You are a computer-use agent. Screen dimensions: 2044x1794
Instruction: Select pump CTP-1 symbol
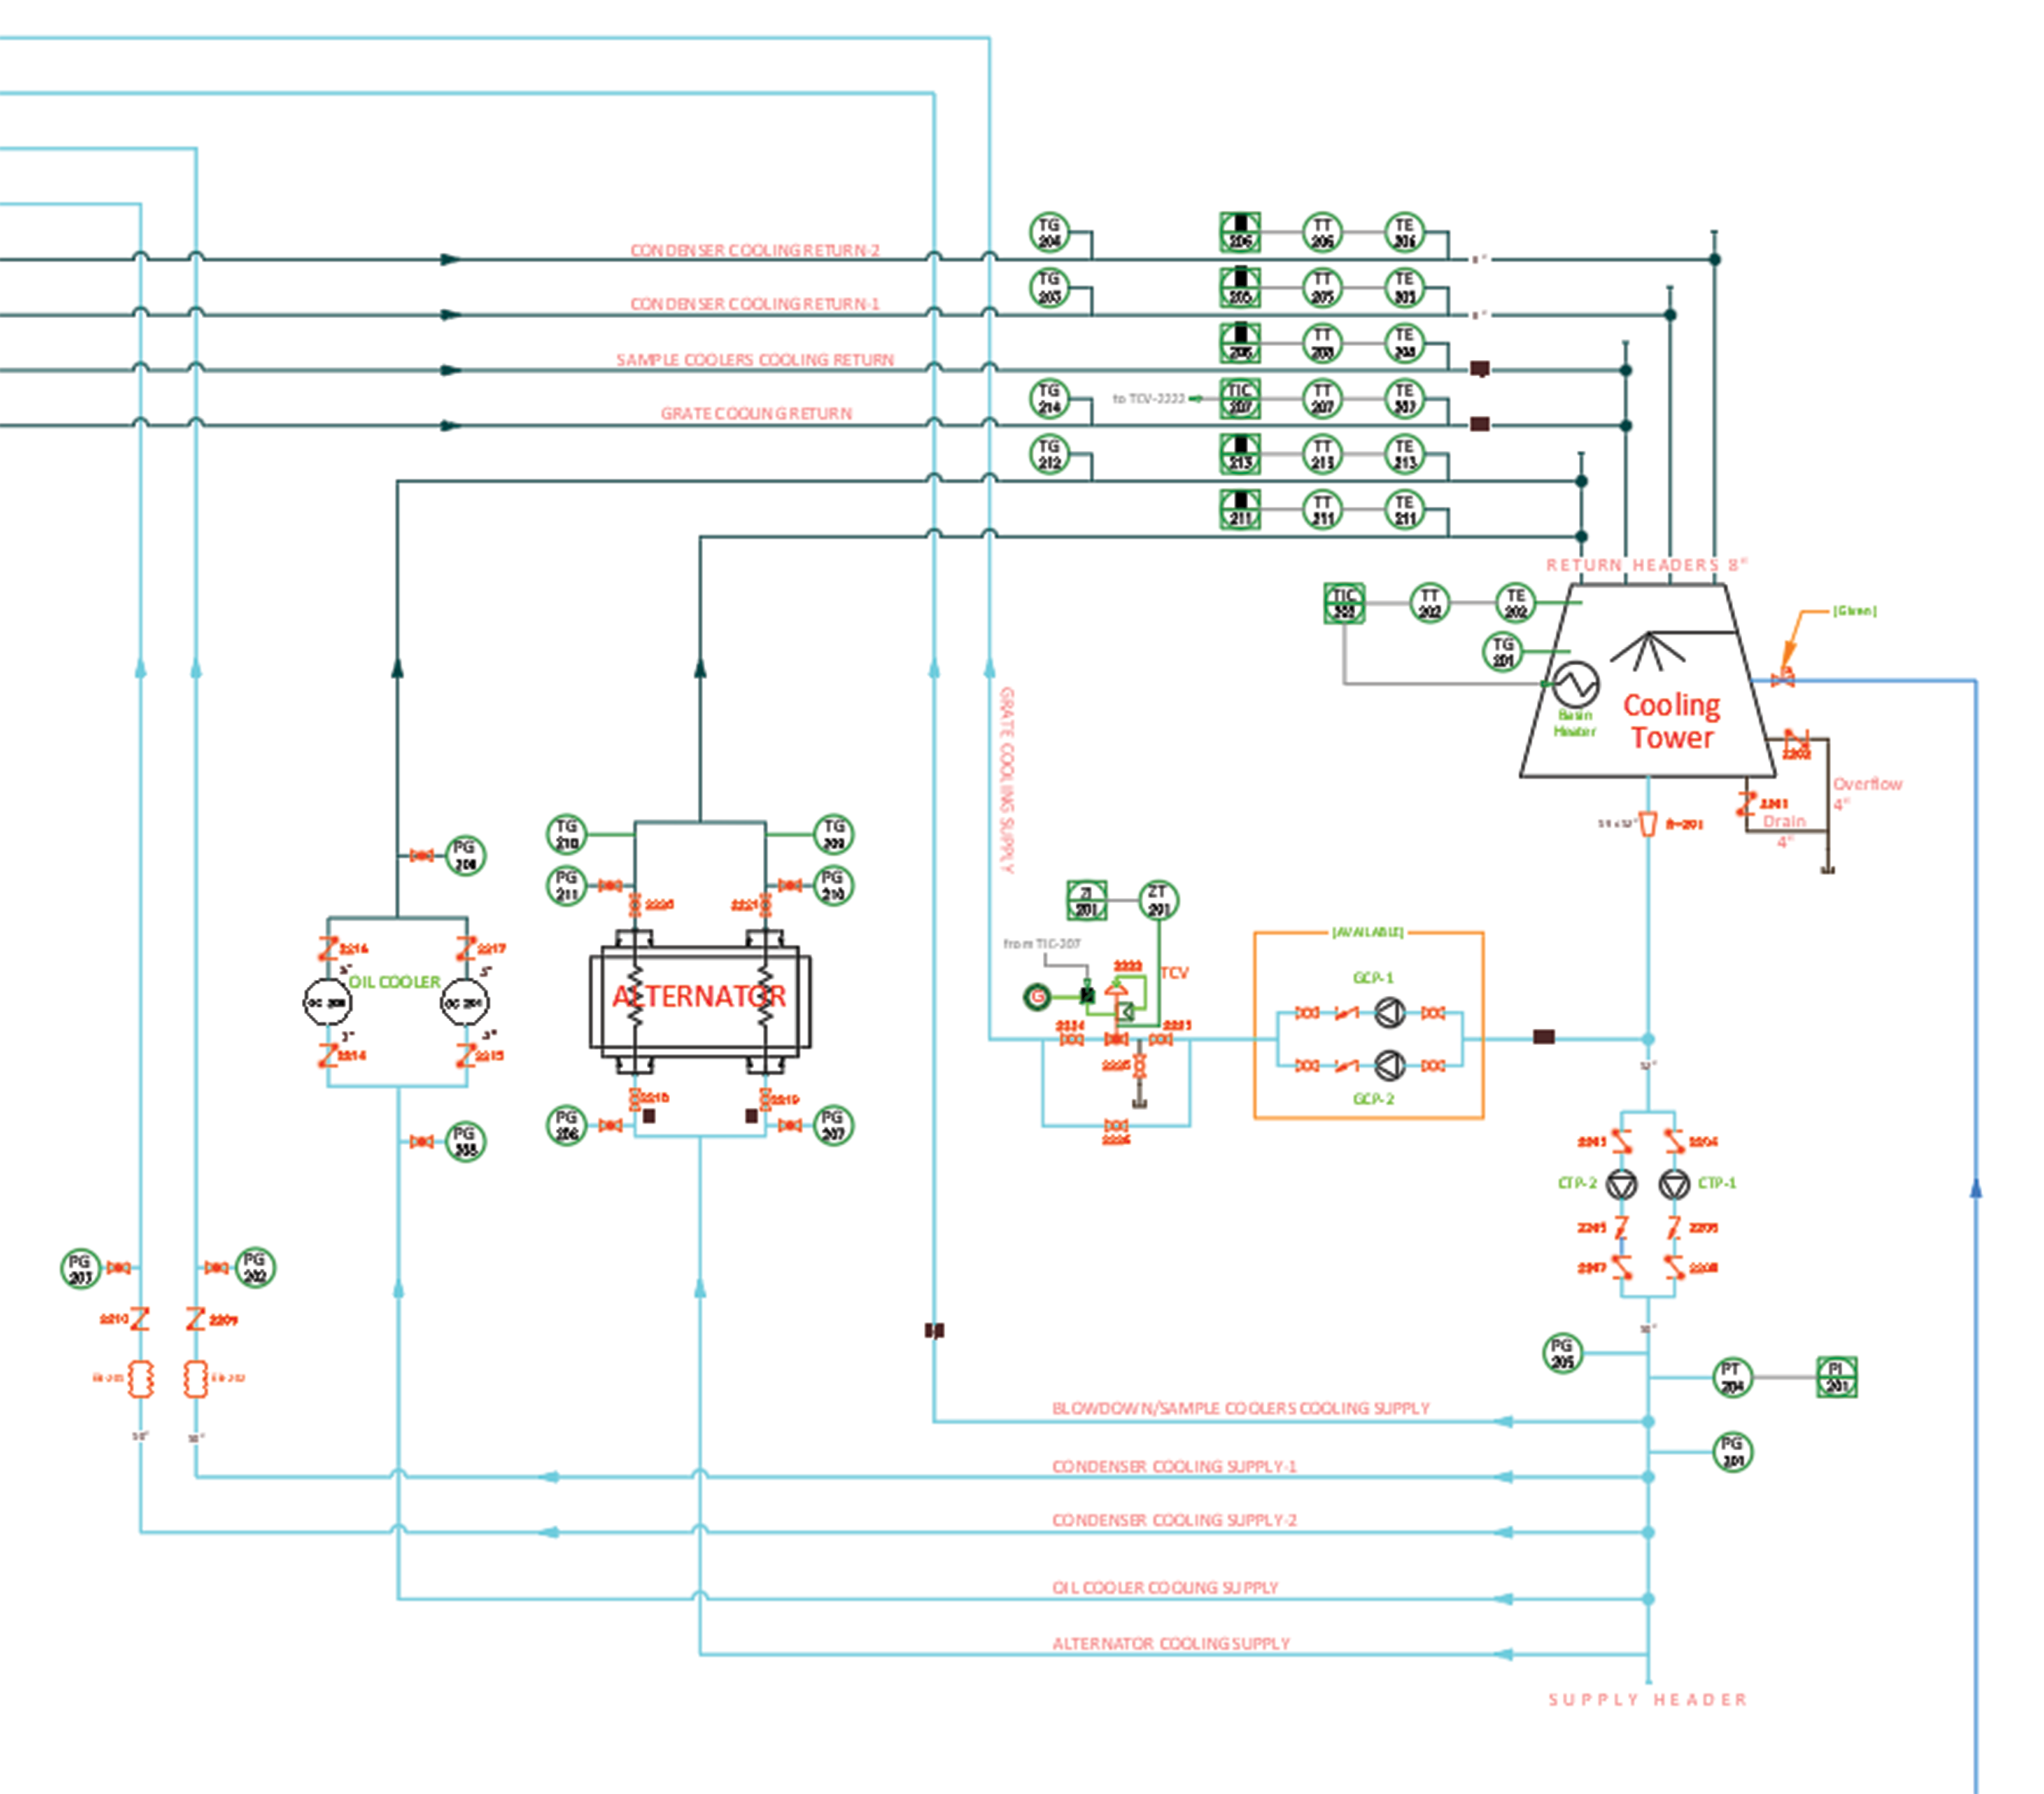click(x=1674, y=1185)
